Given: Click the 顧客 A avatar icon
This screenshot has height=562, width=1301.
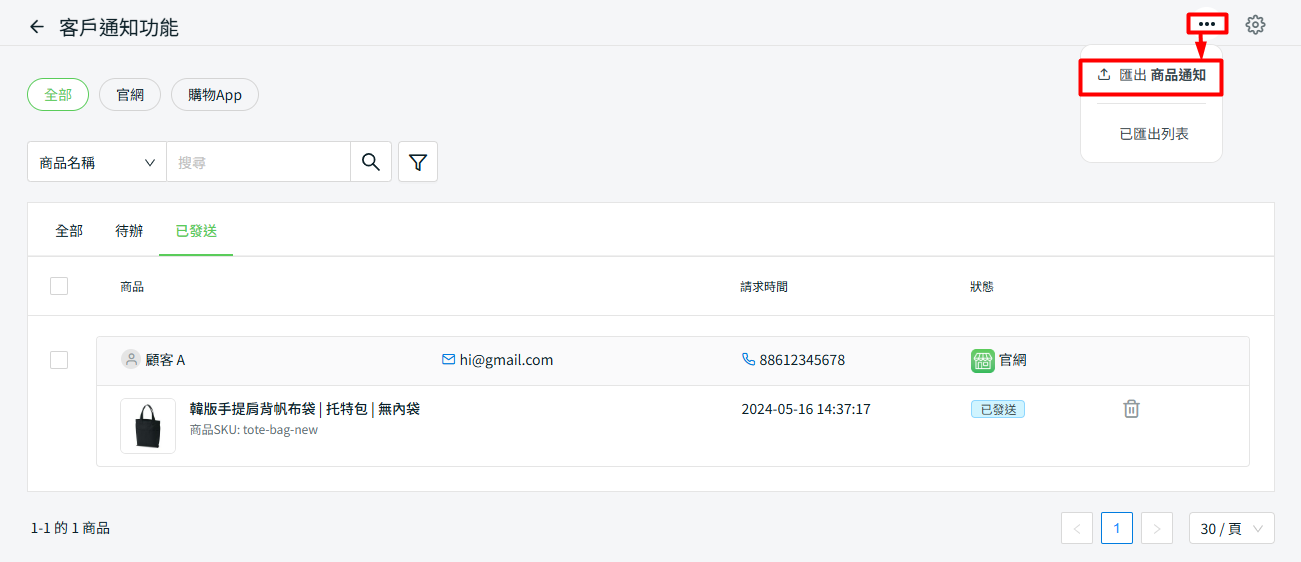Looking at the screenshot, I should click(x=130, y=360).
